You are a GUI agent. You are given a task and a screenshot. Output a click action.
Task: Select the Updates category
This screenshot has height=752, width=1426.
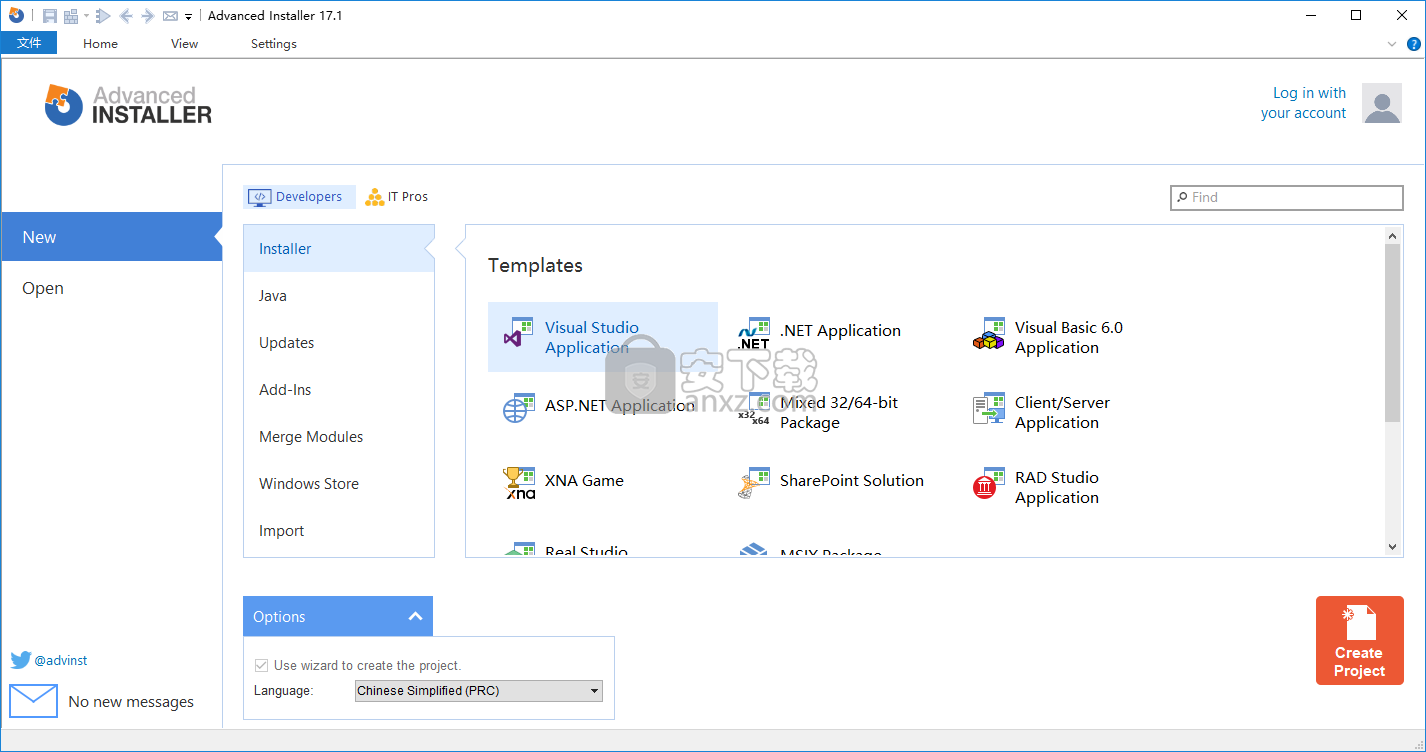tap(338, 342)
